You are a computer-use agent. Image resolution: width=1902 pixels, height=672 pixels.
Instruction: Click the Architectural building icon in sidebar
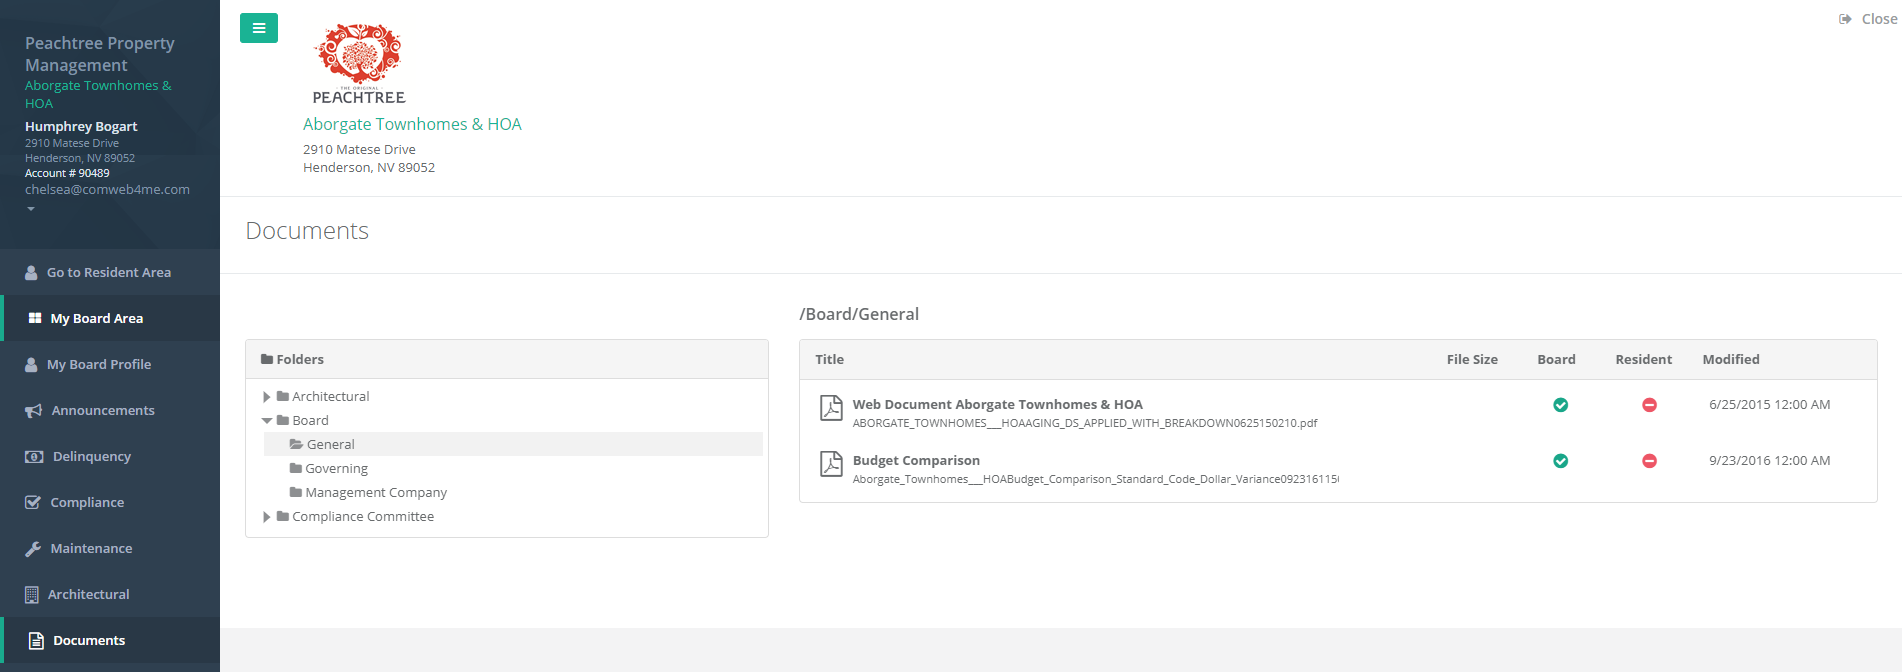point(32,595)
